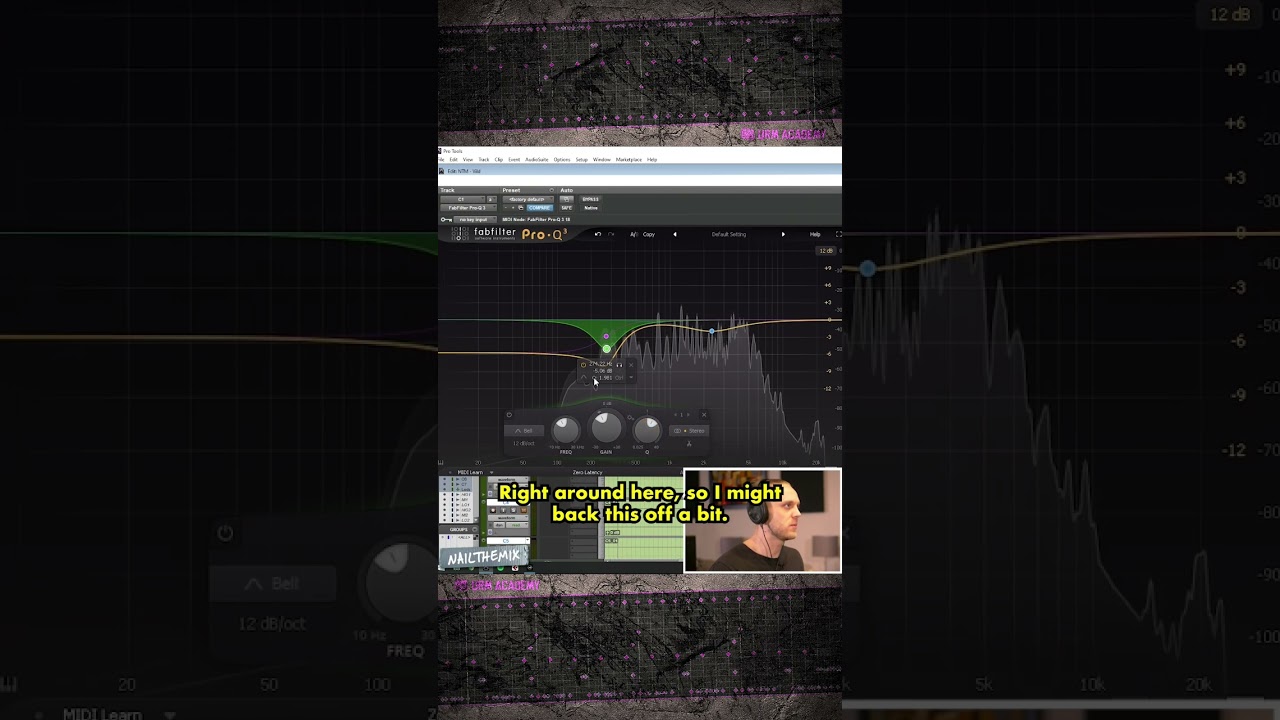
Task: Click the 1.981 Q value in popup
Action: 605,378
